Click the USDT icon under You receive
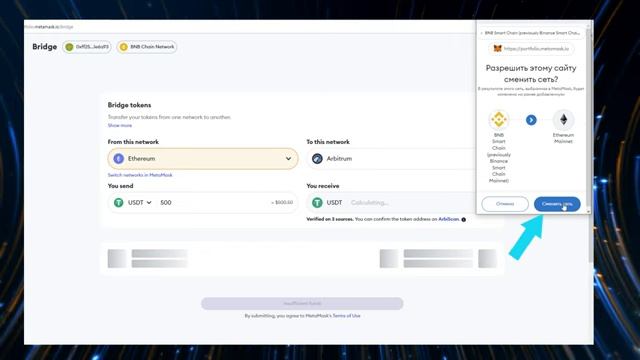The image size is (640, 360). pos(317,202)
